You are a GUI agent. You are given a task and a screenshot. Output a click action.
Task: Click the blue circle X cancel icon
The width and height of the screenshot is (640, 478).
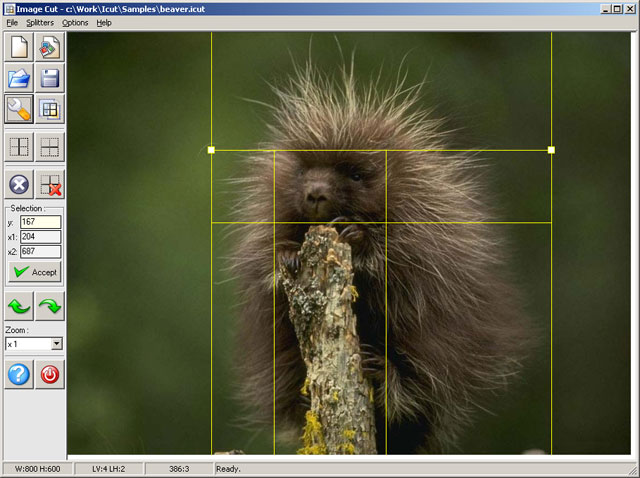coord(19,185)
